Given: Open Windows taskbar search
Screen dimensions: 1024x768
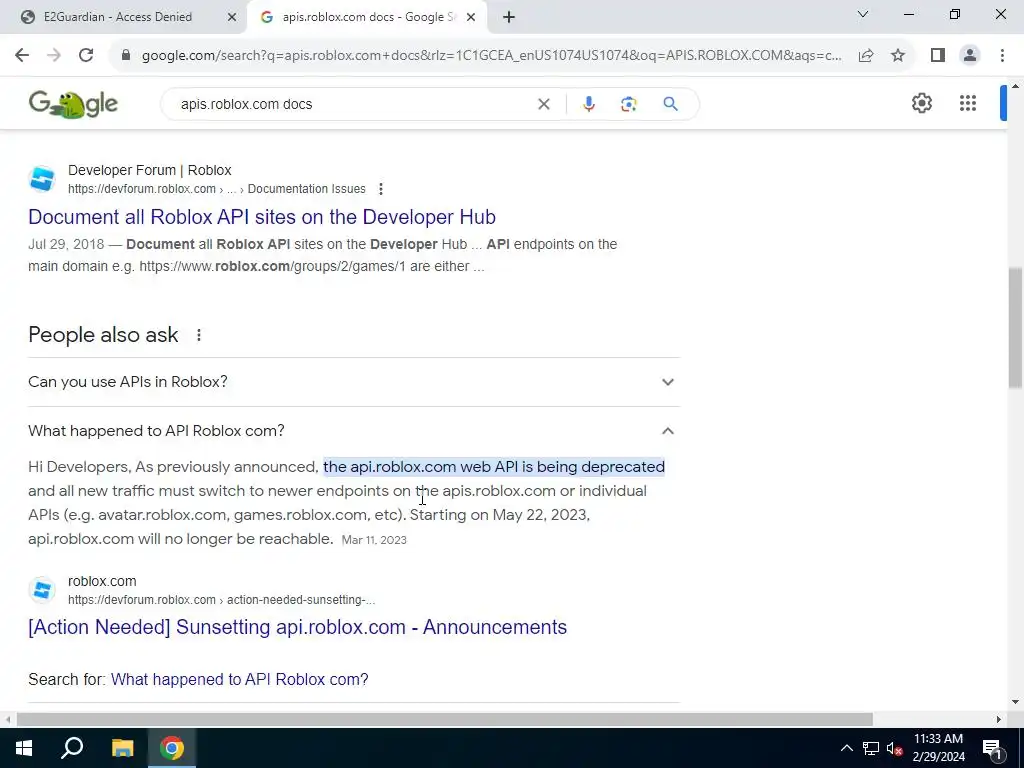Looking at the screenshot, I should click(72, 748).
